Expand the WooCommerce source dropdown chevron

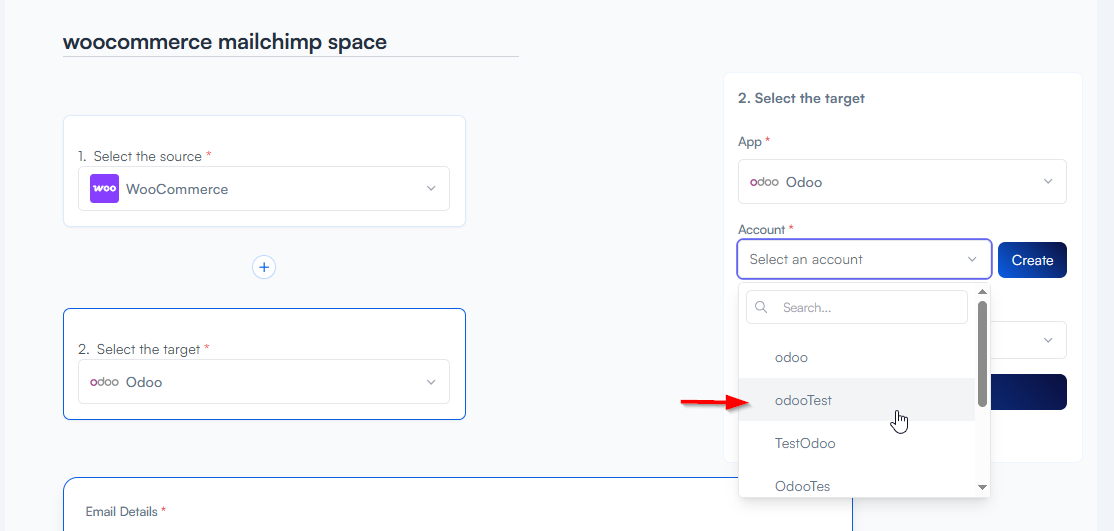coord(431,189)
